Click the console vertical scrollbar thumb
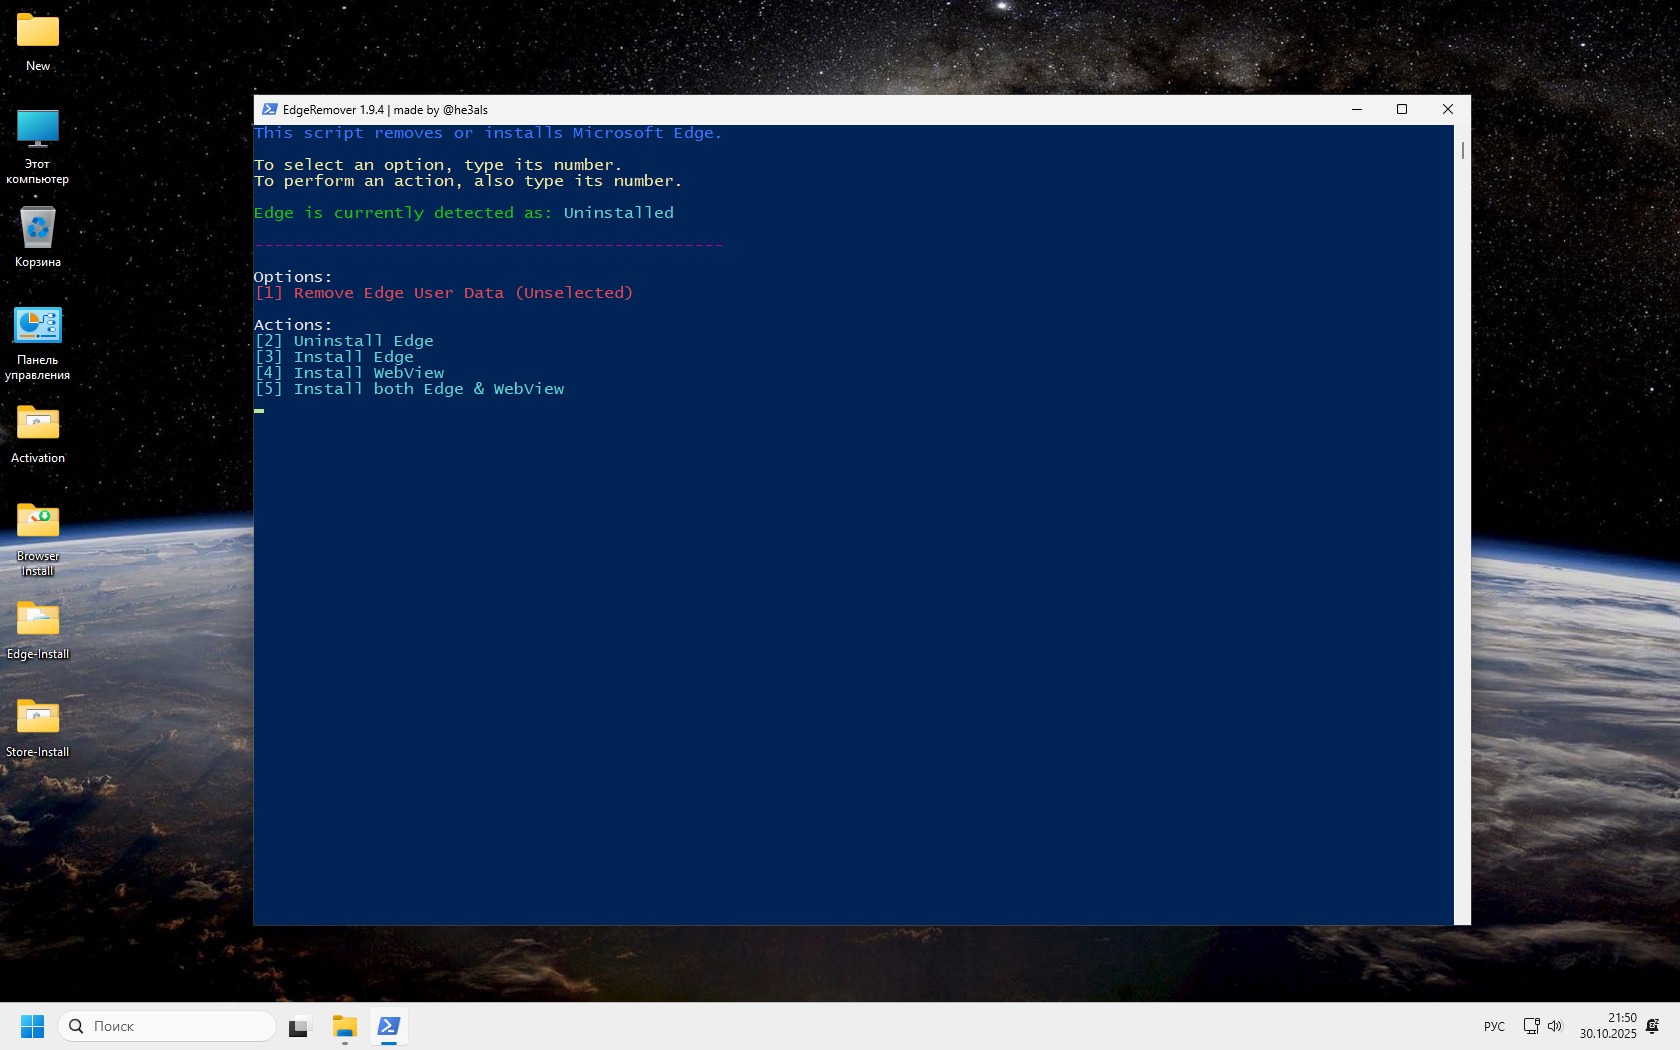The height and width of the screenshot is (1050, 1680). click(x=1462, y=150)
